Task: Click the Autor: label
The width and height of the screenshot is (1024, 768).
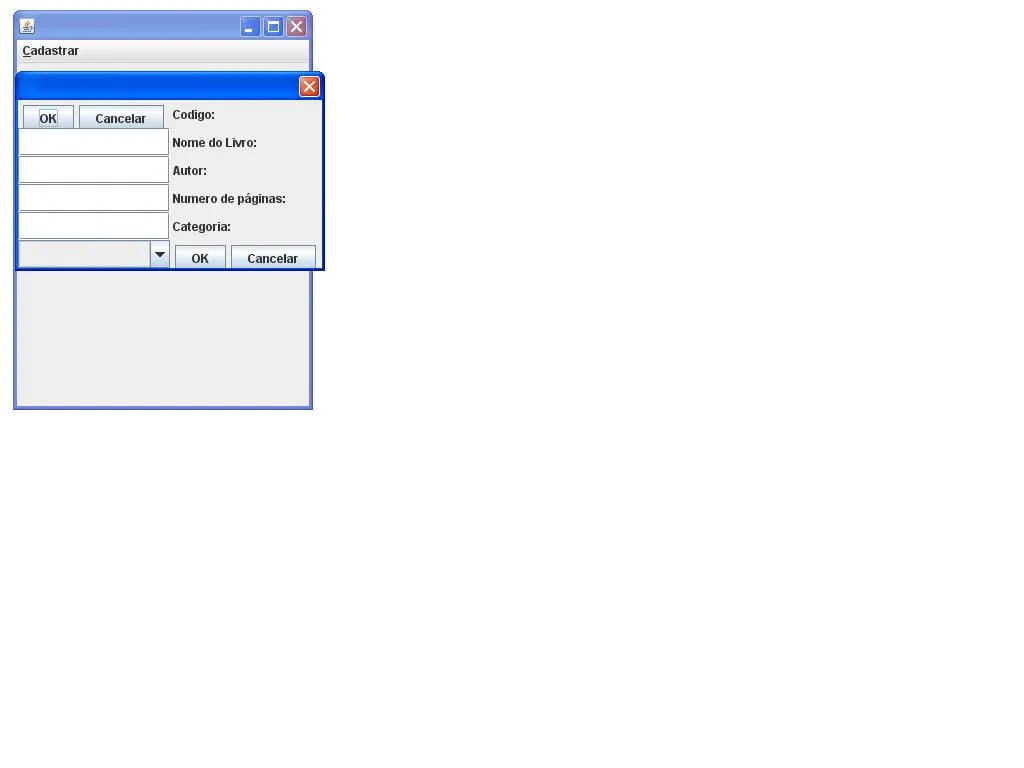Action: coord(189,171)
